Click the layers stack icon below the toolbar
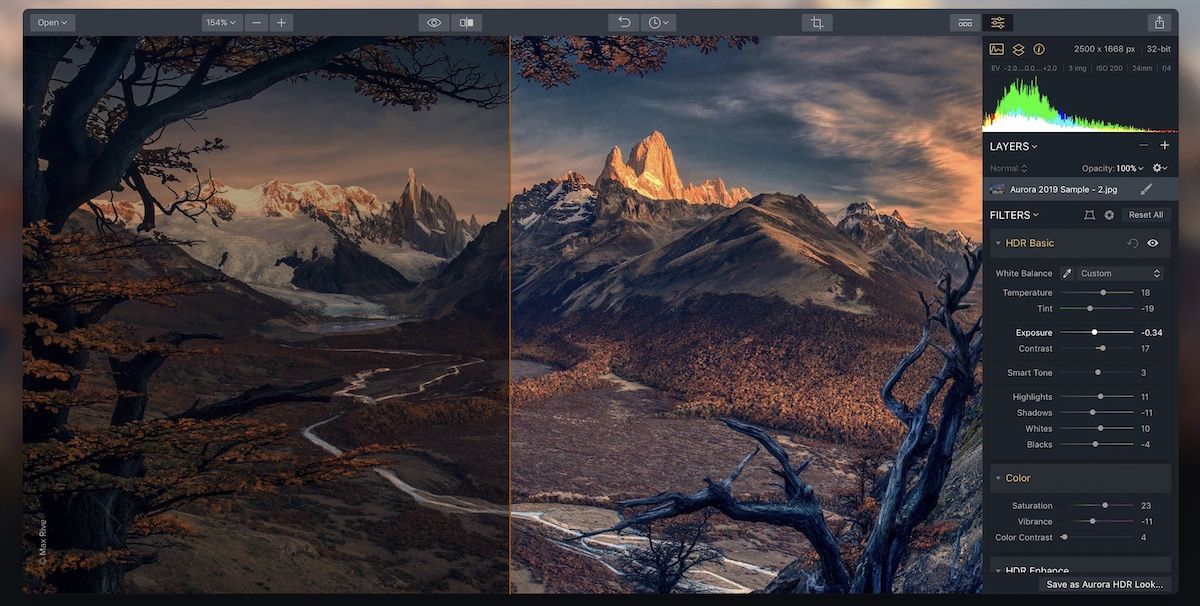Viewport: 1200px width, 606px height. pyautogui.click(x=1018, y=49)
